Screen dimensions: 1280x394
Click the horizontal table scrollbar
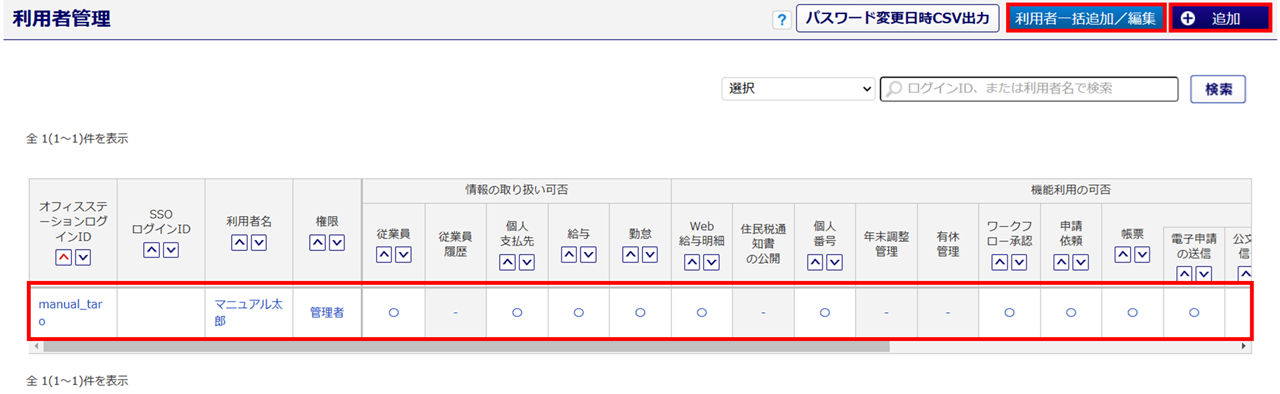tap(465, 346)
